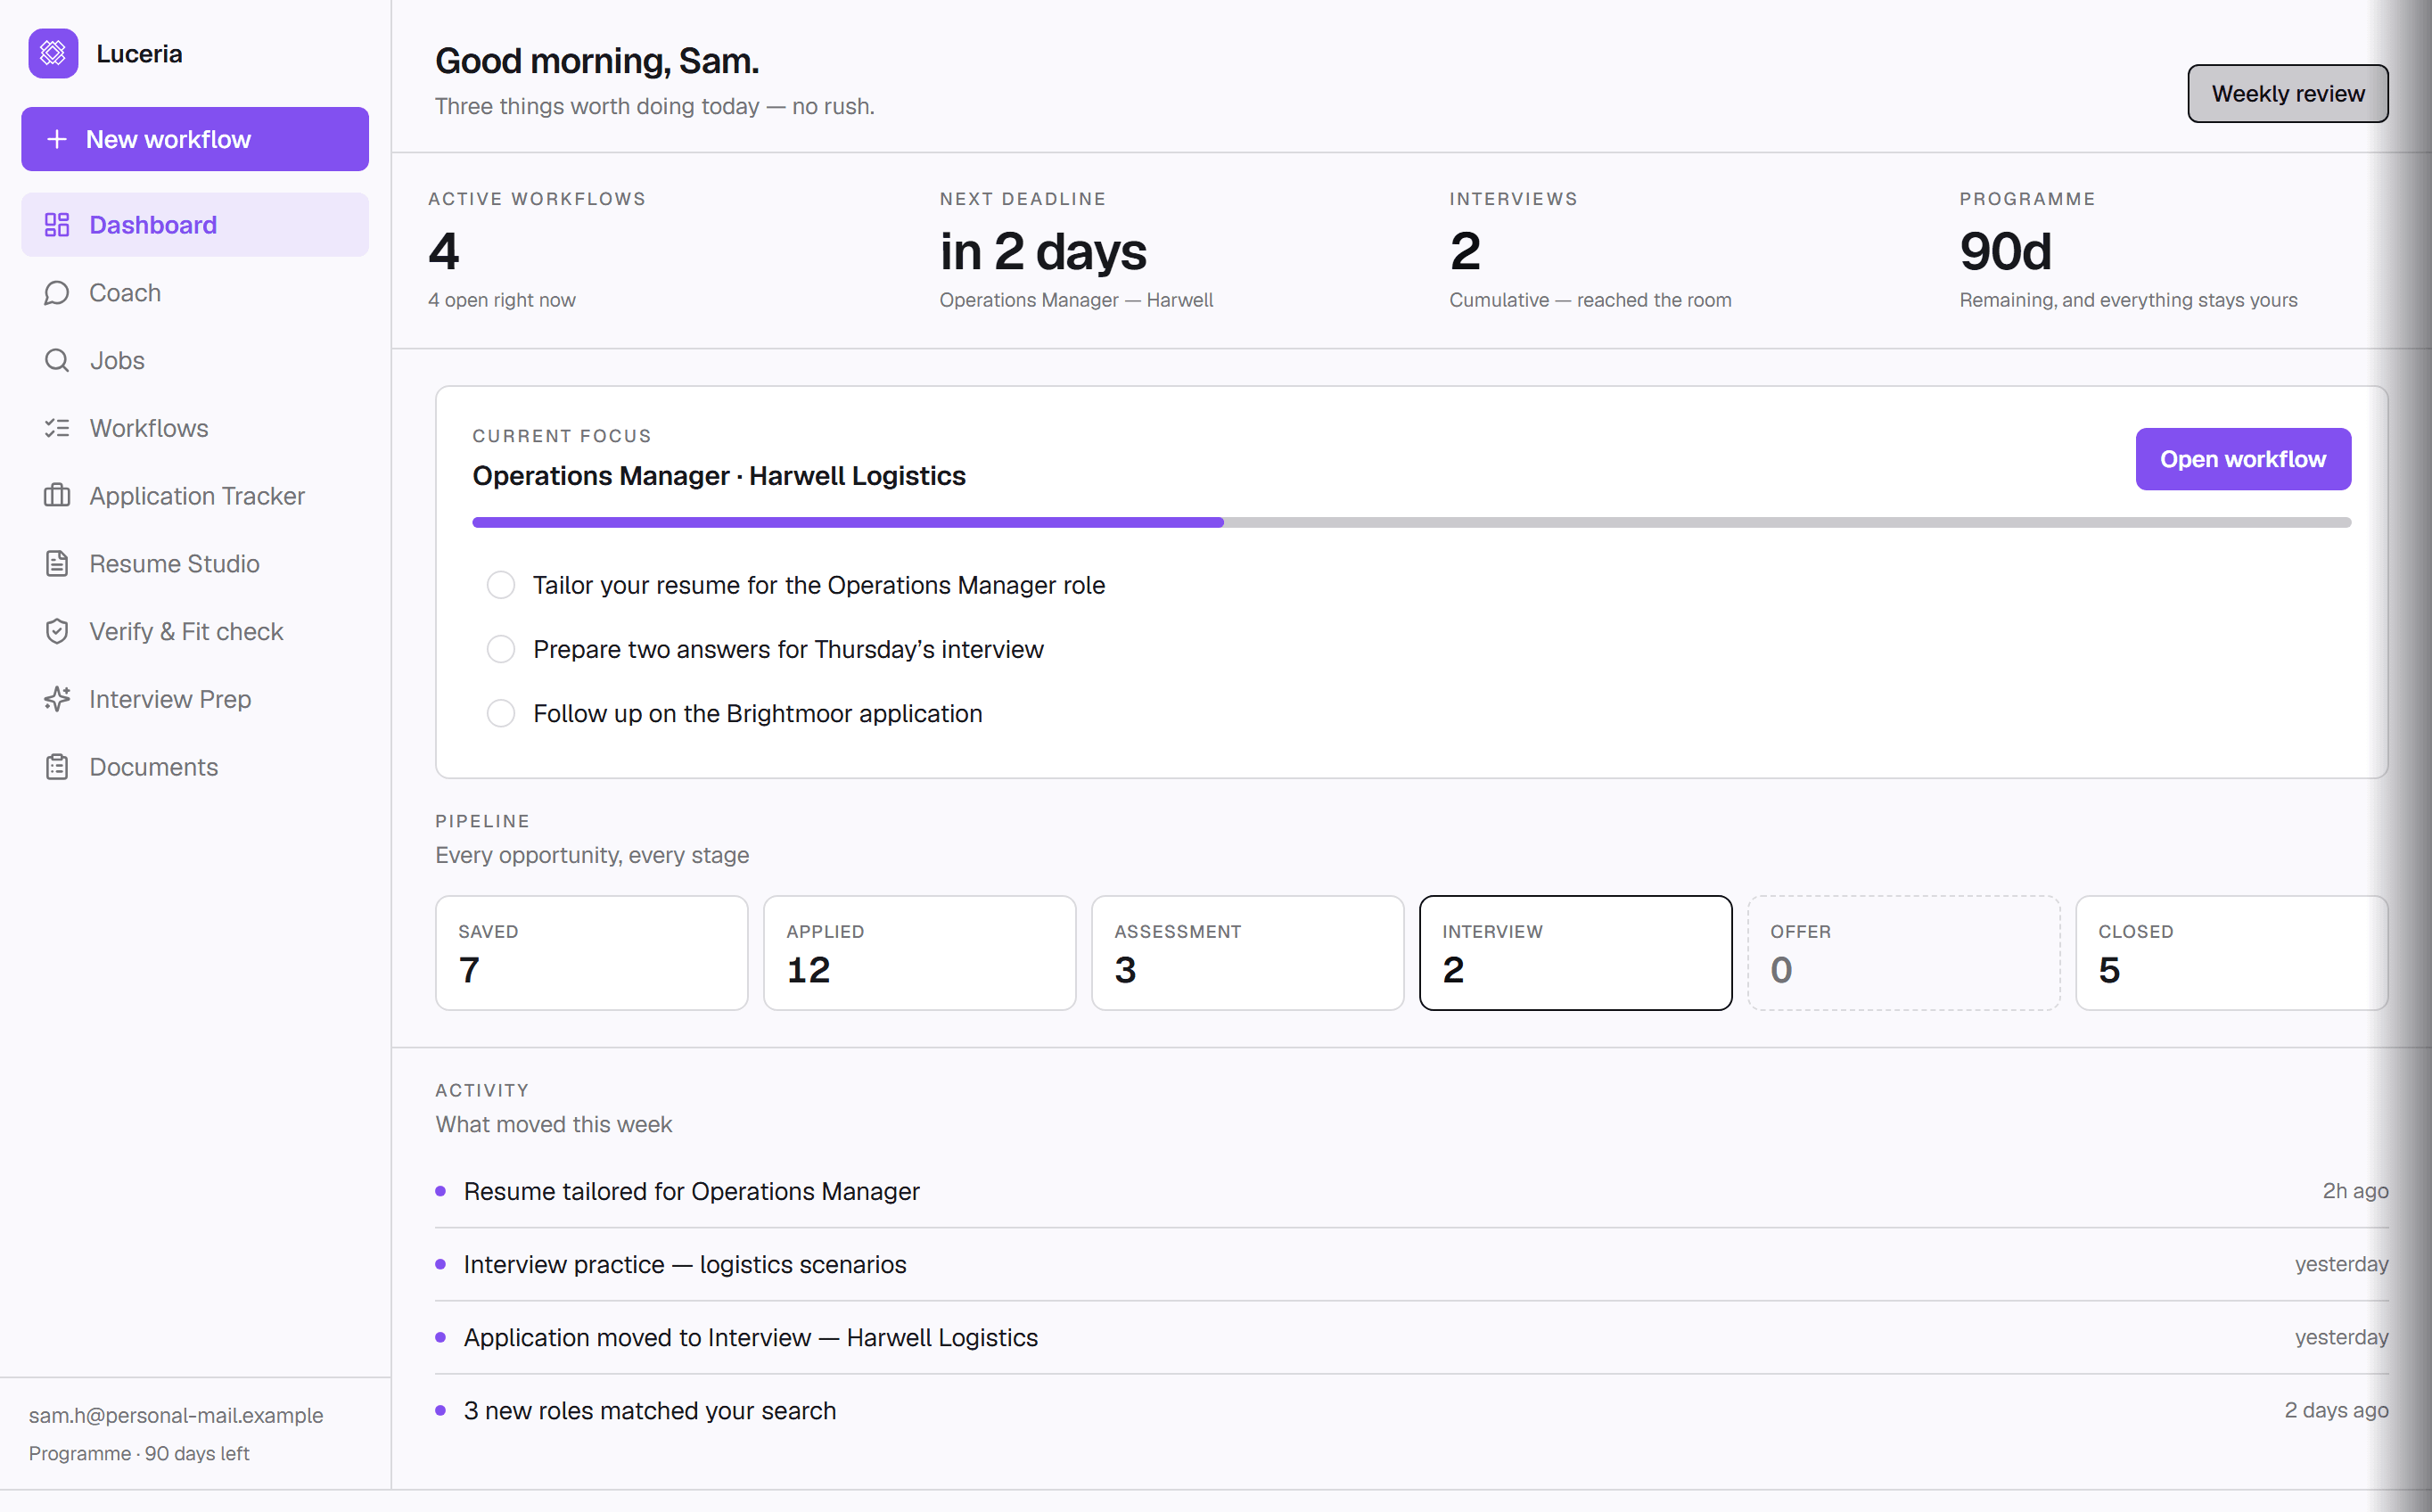Click the Luceria logo icon
Viewport: 2432px width, 1512px height.
point(53,54)
